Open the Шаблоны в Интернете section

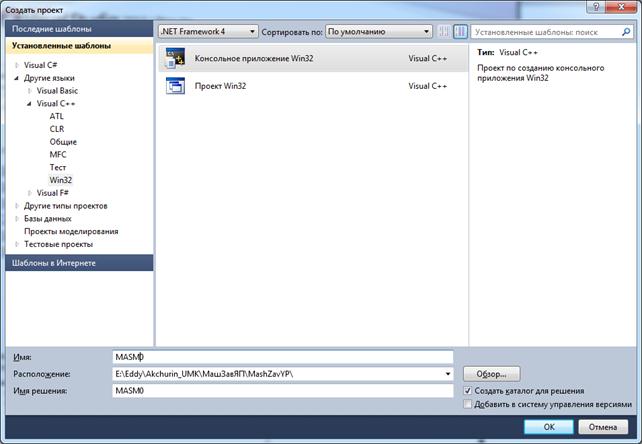[x=79, y=263]
